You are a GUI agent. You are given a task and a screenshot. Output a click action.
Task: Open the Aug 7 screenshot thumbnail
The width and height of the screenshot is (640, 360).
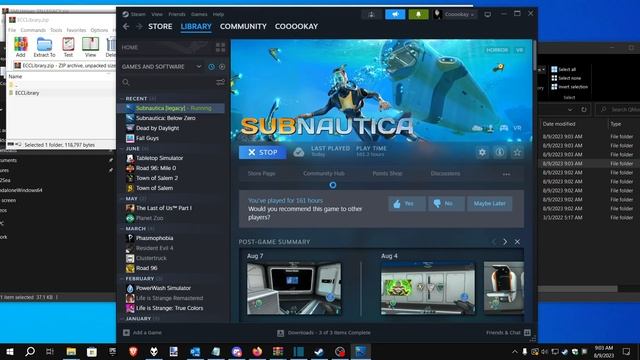click(x=294, y=289)
